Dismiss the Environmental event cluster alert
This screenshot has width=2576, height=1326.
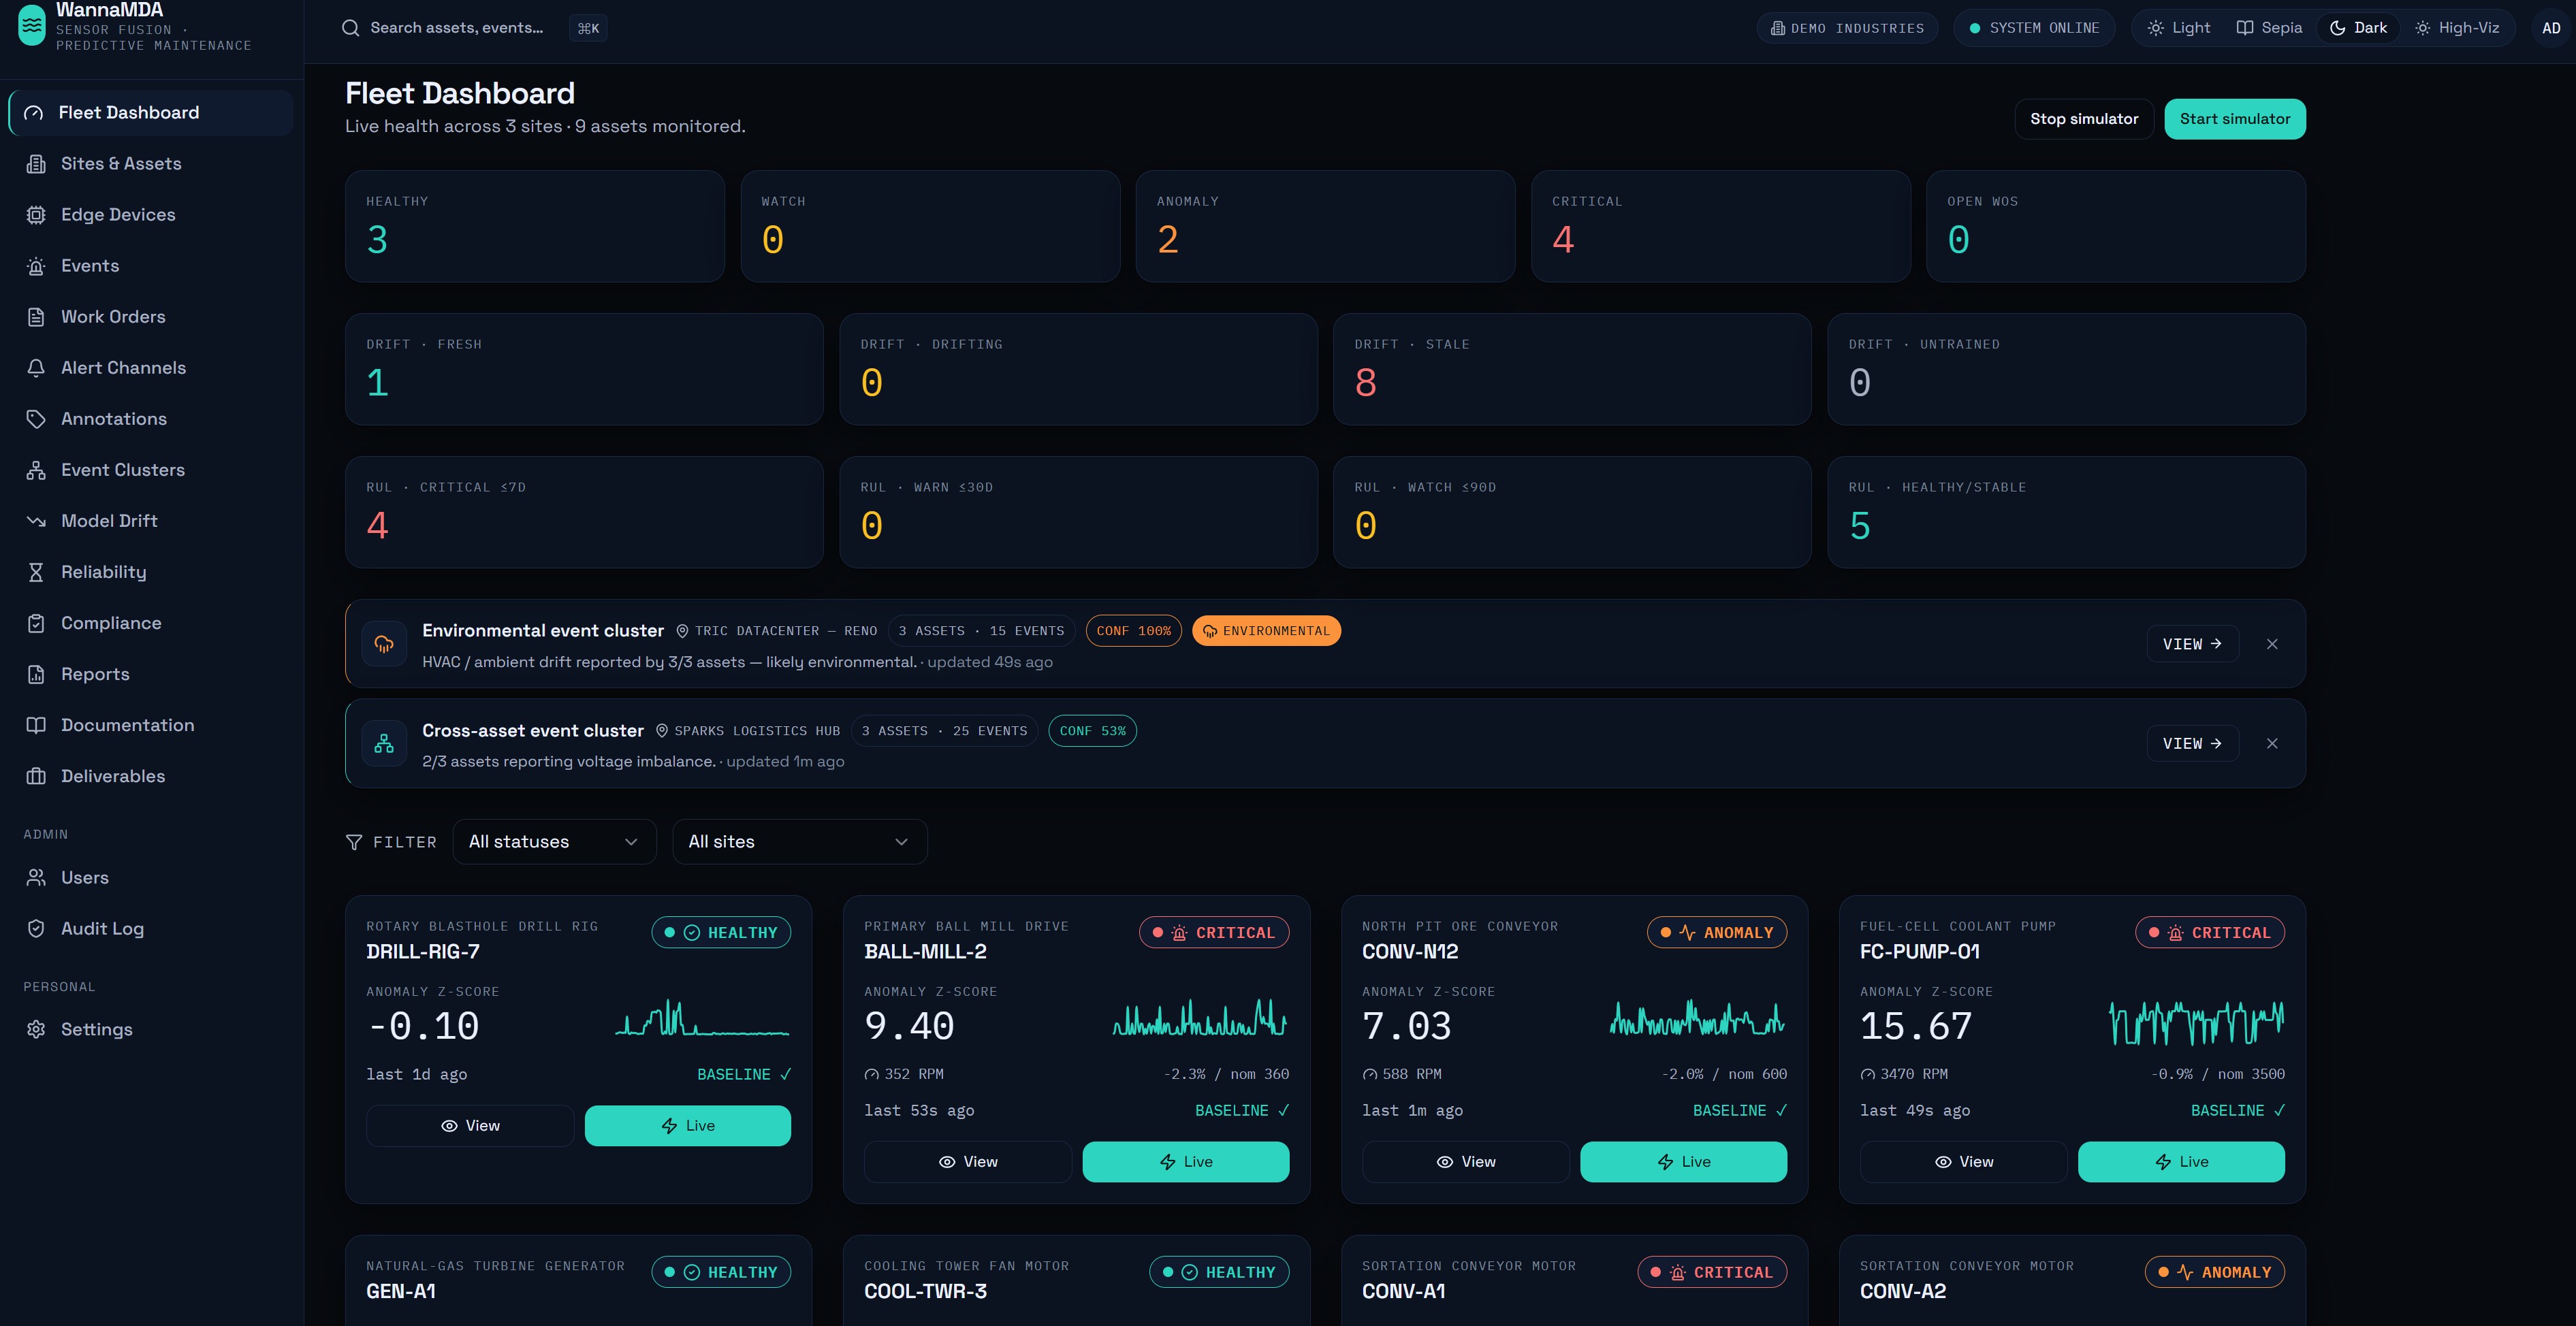point(2272,644)
